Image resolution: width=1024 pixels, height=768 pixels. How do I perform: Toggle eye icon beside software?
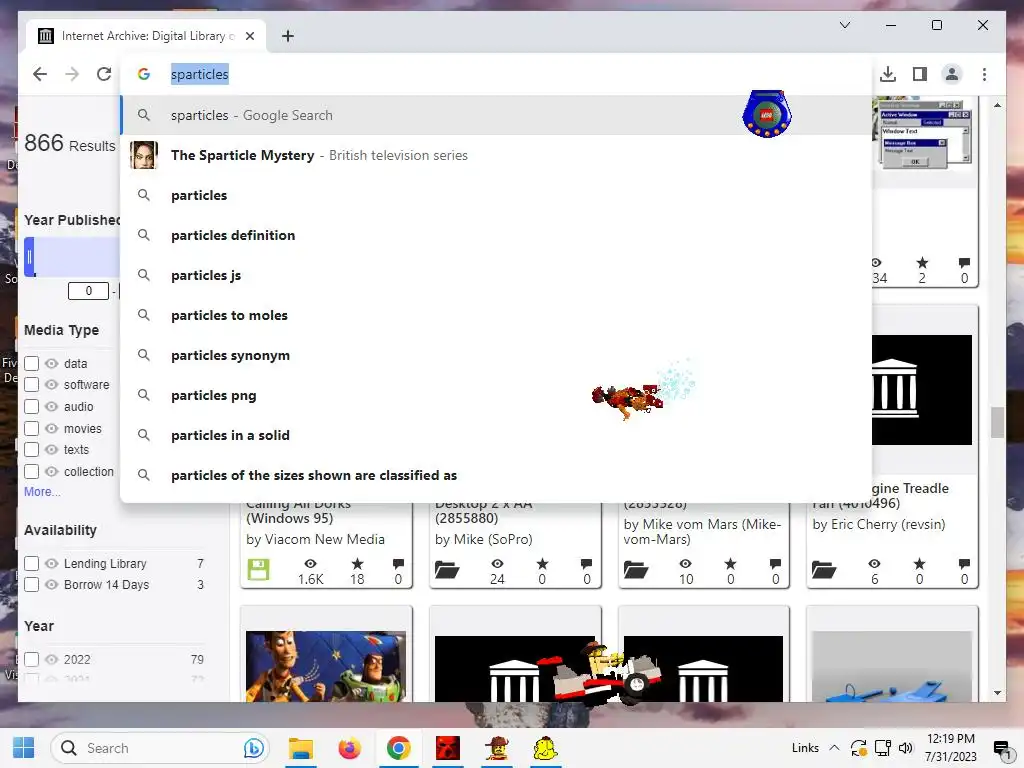pyautogui.click(x=52, y=385)
